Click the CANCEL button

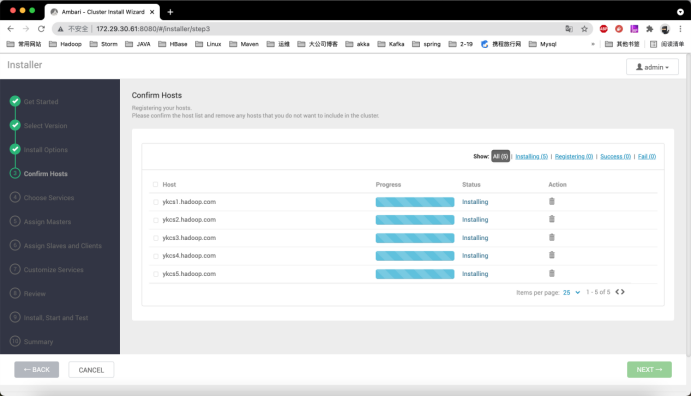coord(91,370)
